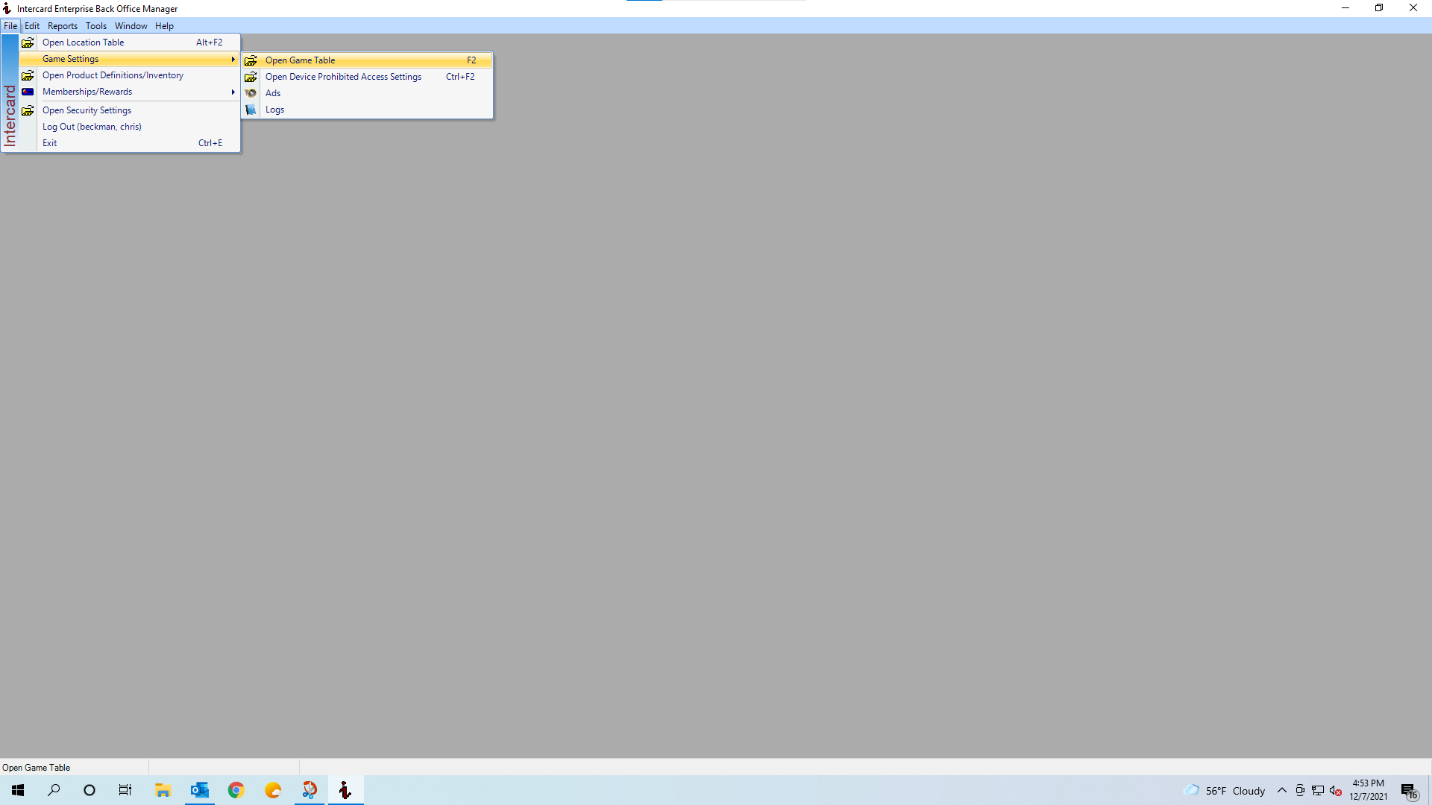Select Logs in Game Settings submenu
1432x805 pixels.
[x=367, y=110]
